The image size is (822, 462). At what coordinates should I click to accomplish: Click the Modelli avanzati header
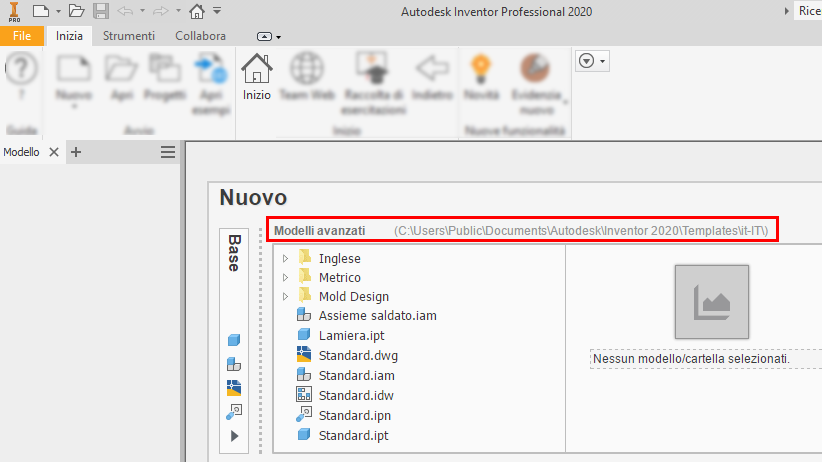319,231
